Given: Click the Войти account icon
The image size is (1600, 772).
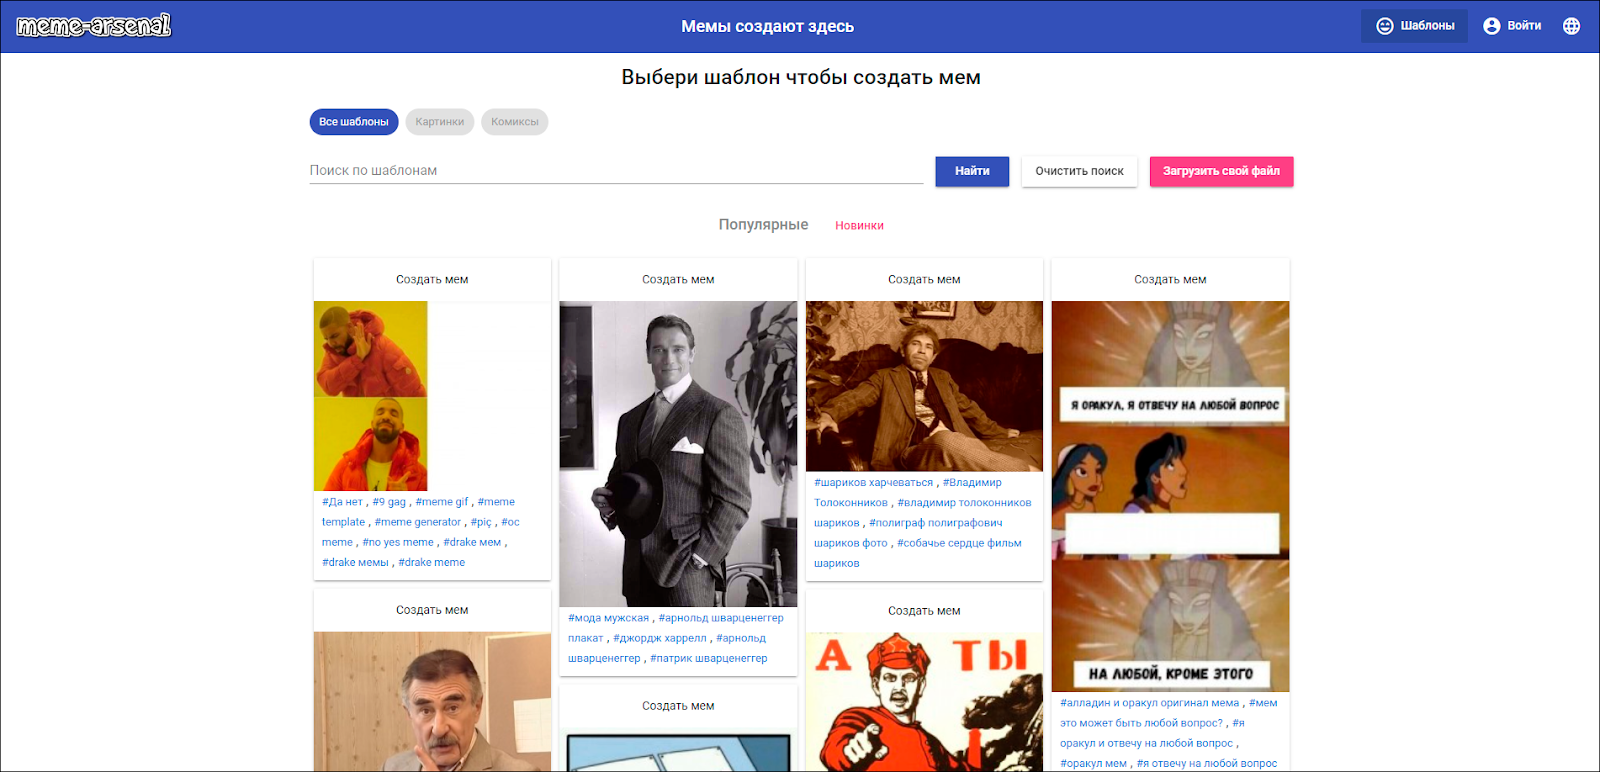Looking at the screenshot, I should (x=1492, y=26).
